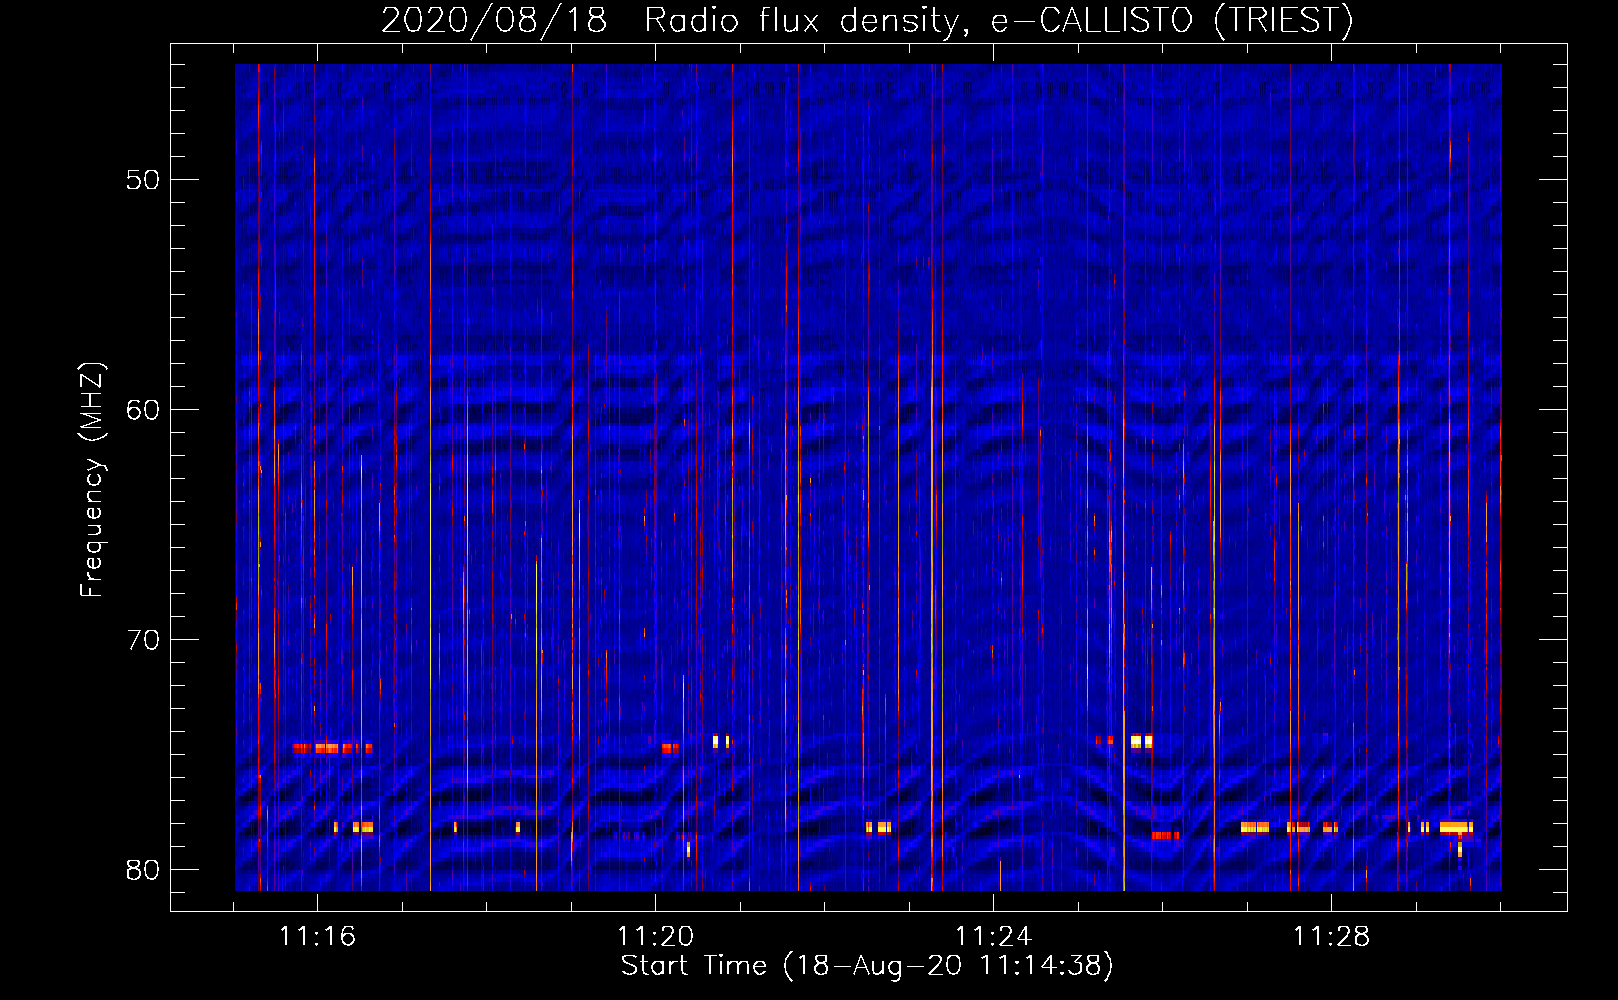
Task: Click the 80 frequency tick label
Action: (143, 870)
